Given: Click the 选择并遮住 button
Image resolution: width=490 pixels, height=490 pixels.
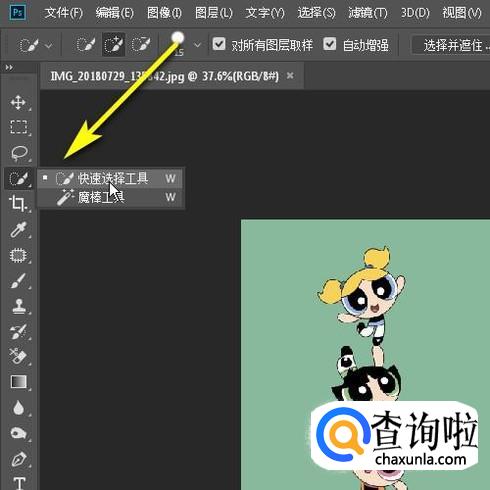Looking at the screenshot, I should coord(451,45).
